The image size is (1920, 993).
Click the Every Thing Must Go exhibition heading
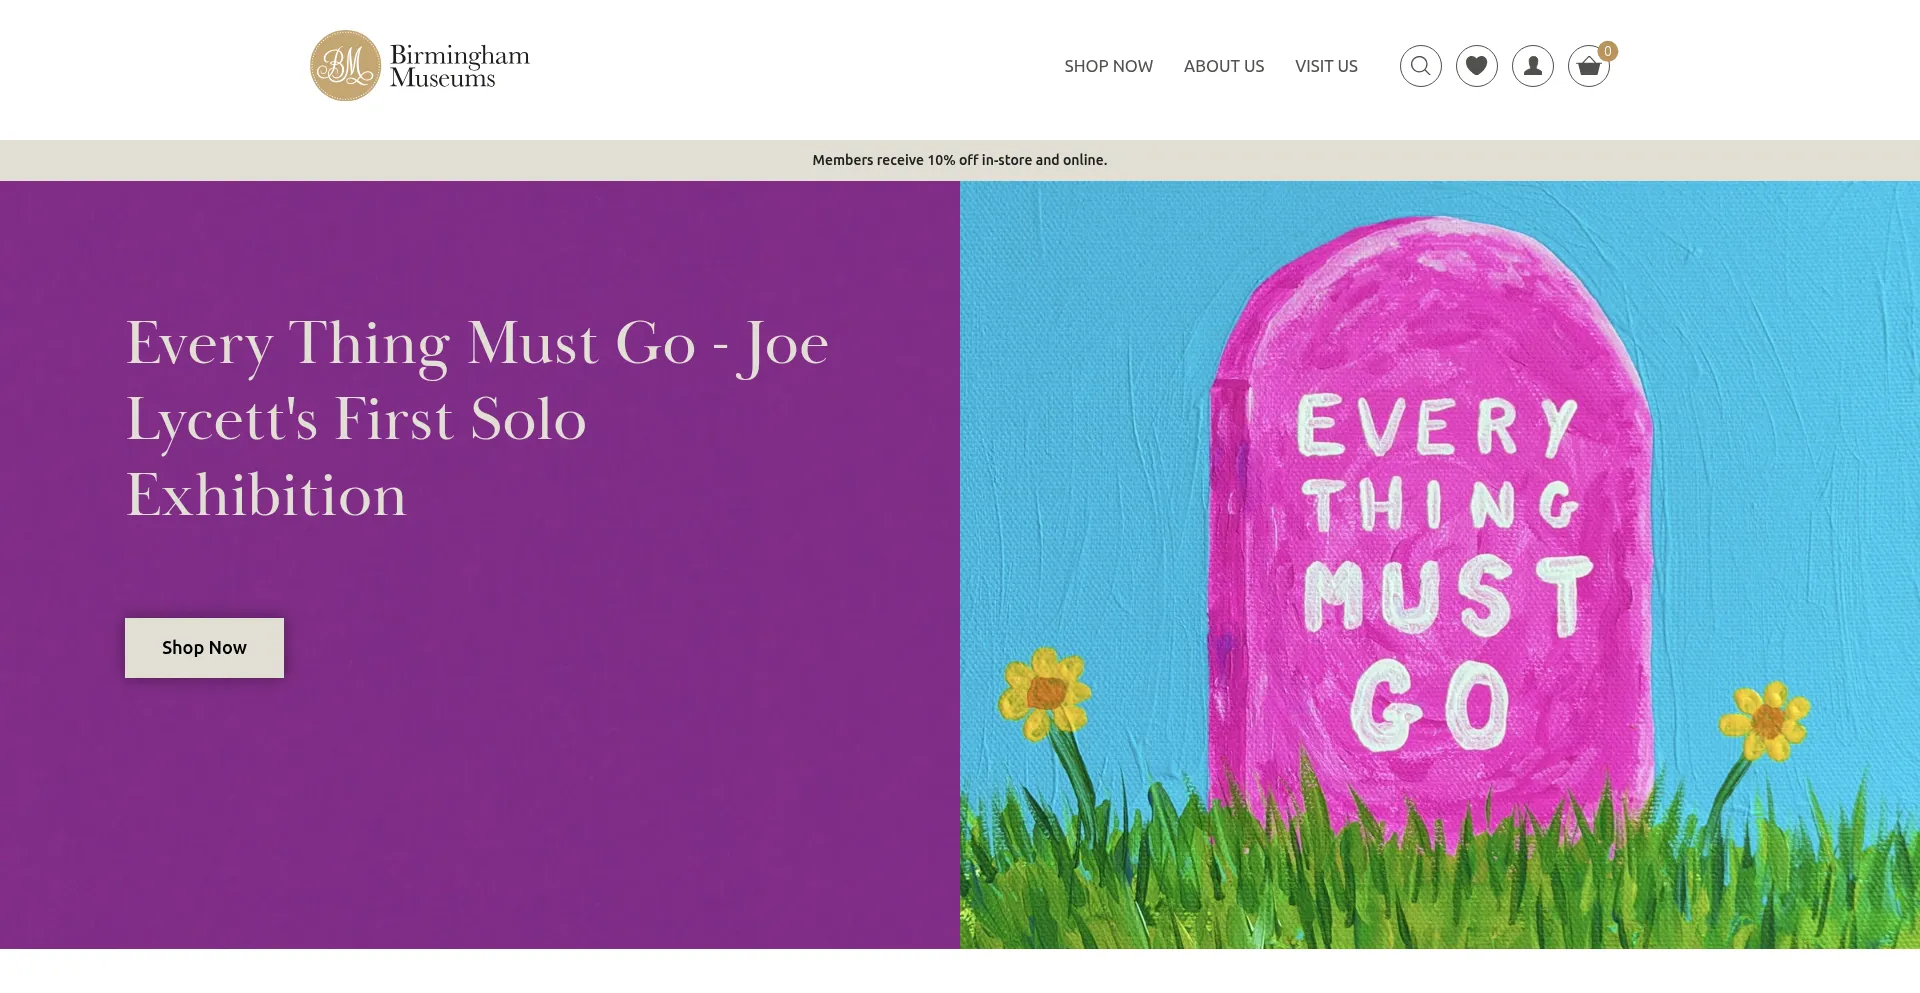click(477, 419)
